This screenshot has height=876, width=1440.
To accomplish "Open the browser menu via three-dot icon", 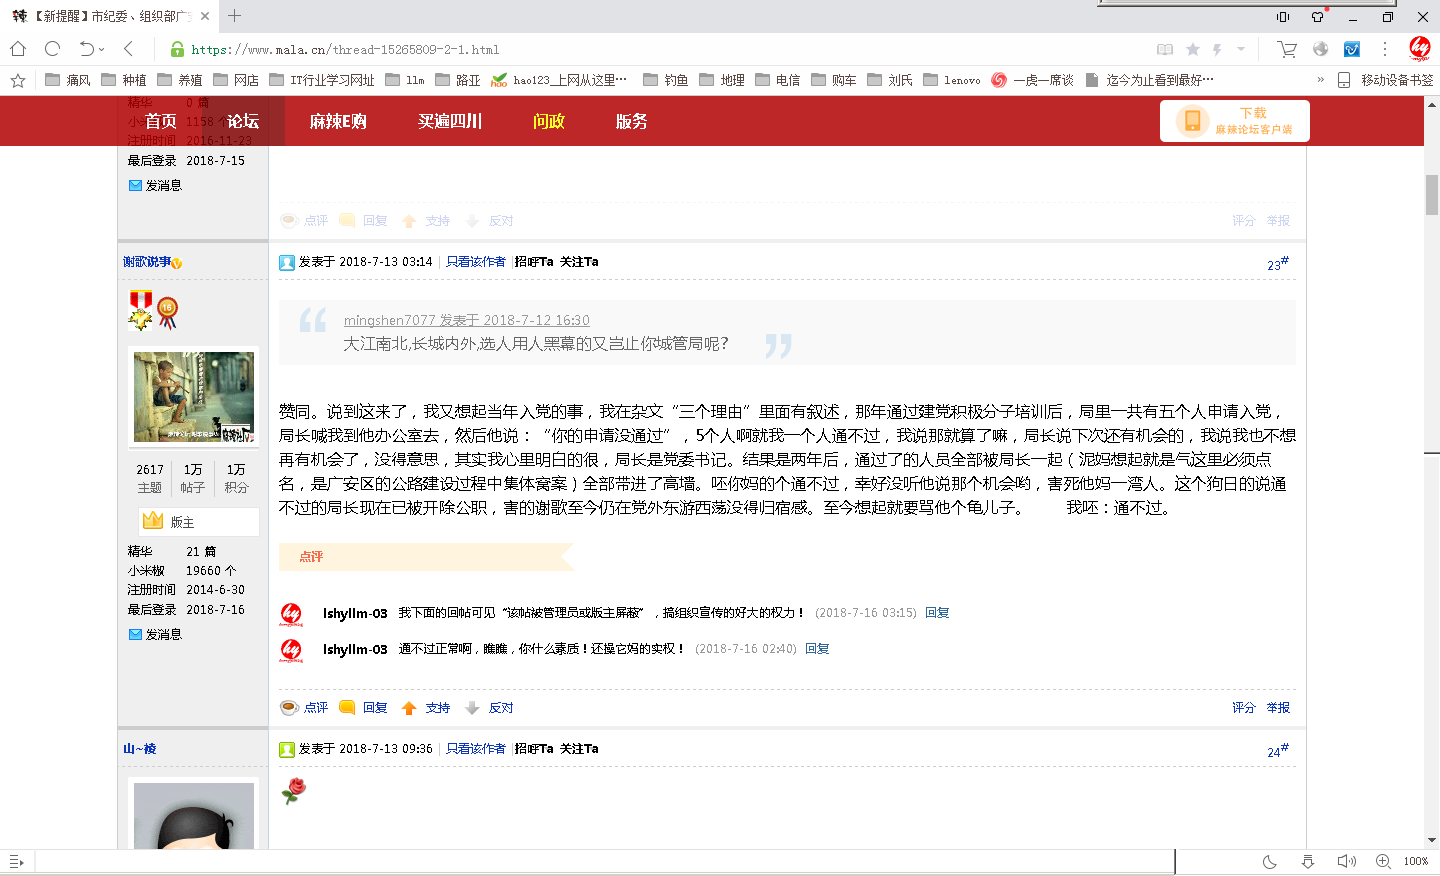I will click(x=1384, y=47).
